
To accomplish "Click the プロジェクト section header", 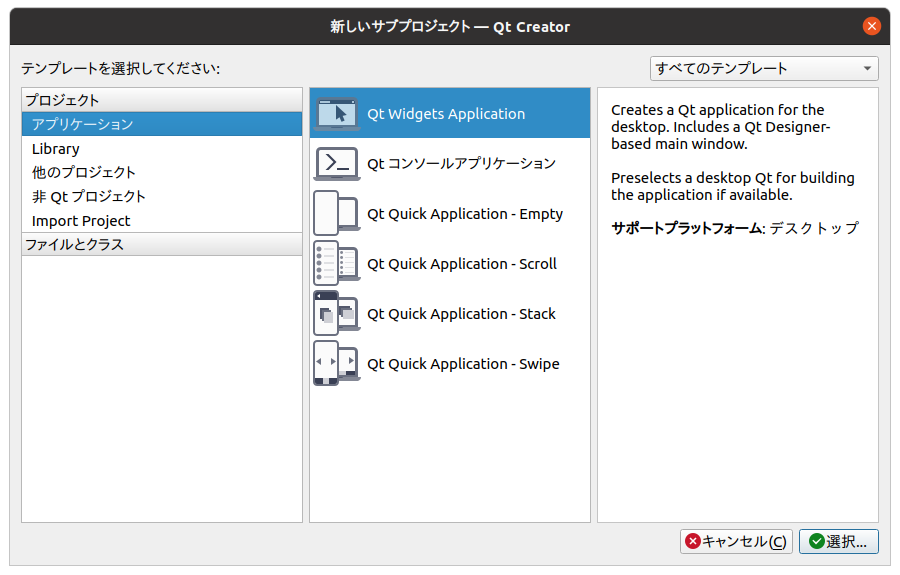I will [x=162, y=100].
